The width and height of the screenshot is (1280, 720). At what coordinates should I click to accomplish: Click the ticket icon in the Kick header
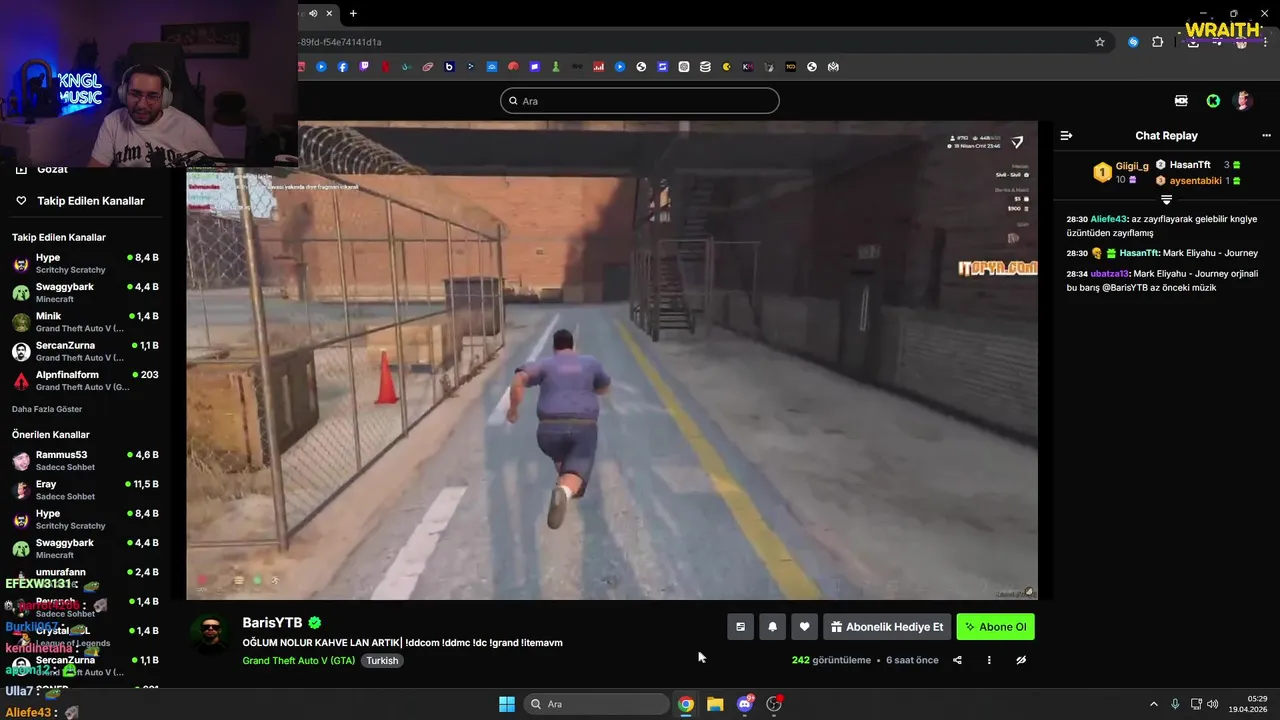coord(1181,101)
